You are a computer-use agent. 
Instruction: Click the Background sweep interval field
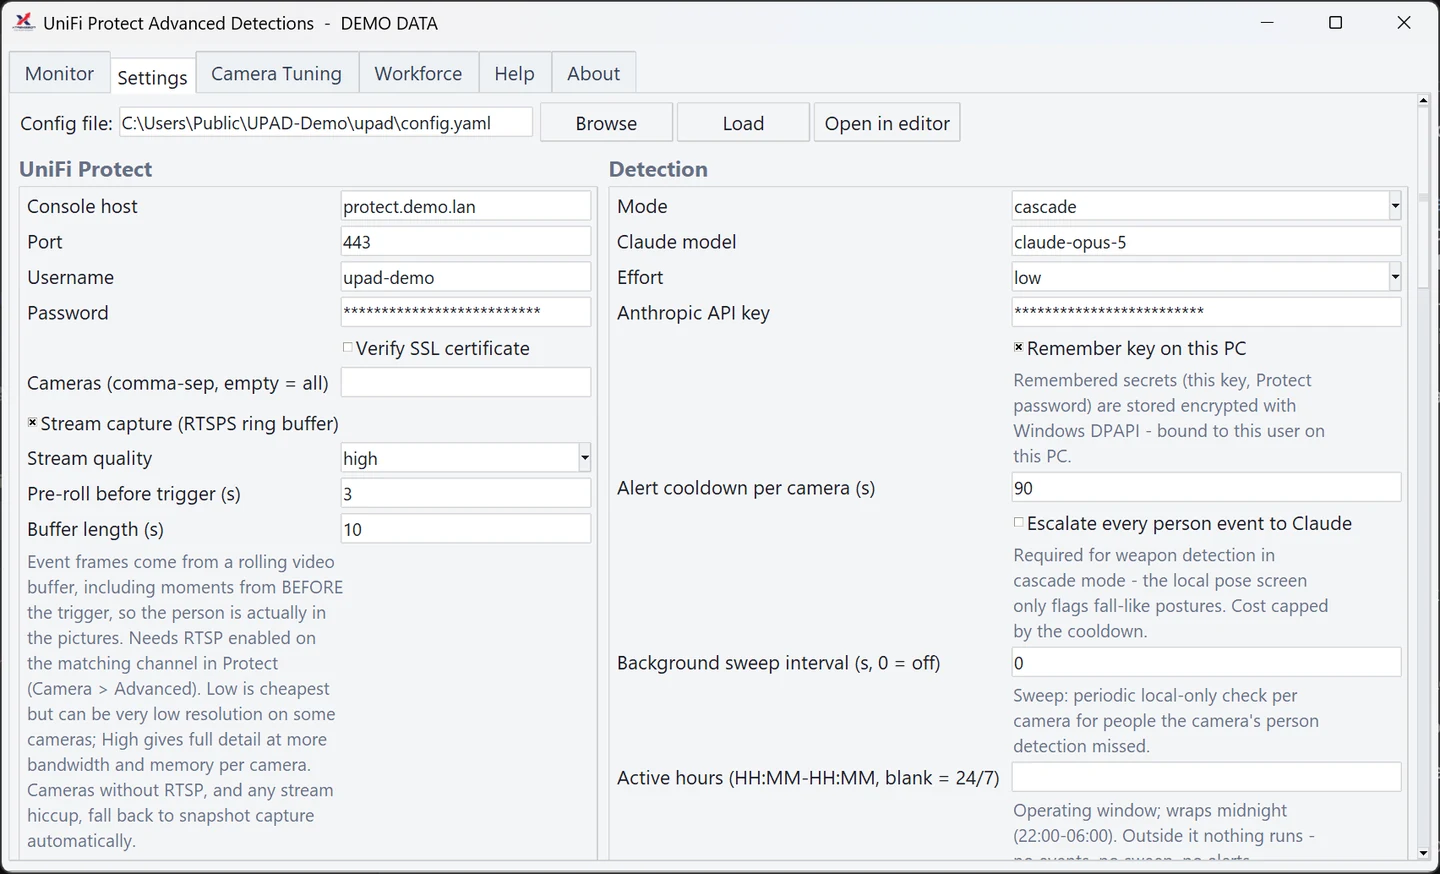point(1206,662)
